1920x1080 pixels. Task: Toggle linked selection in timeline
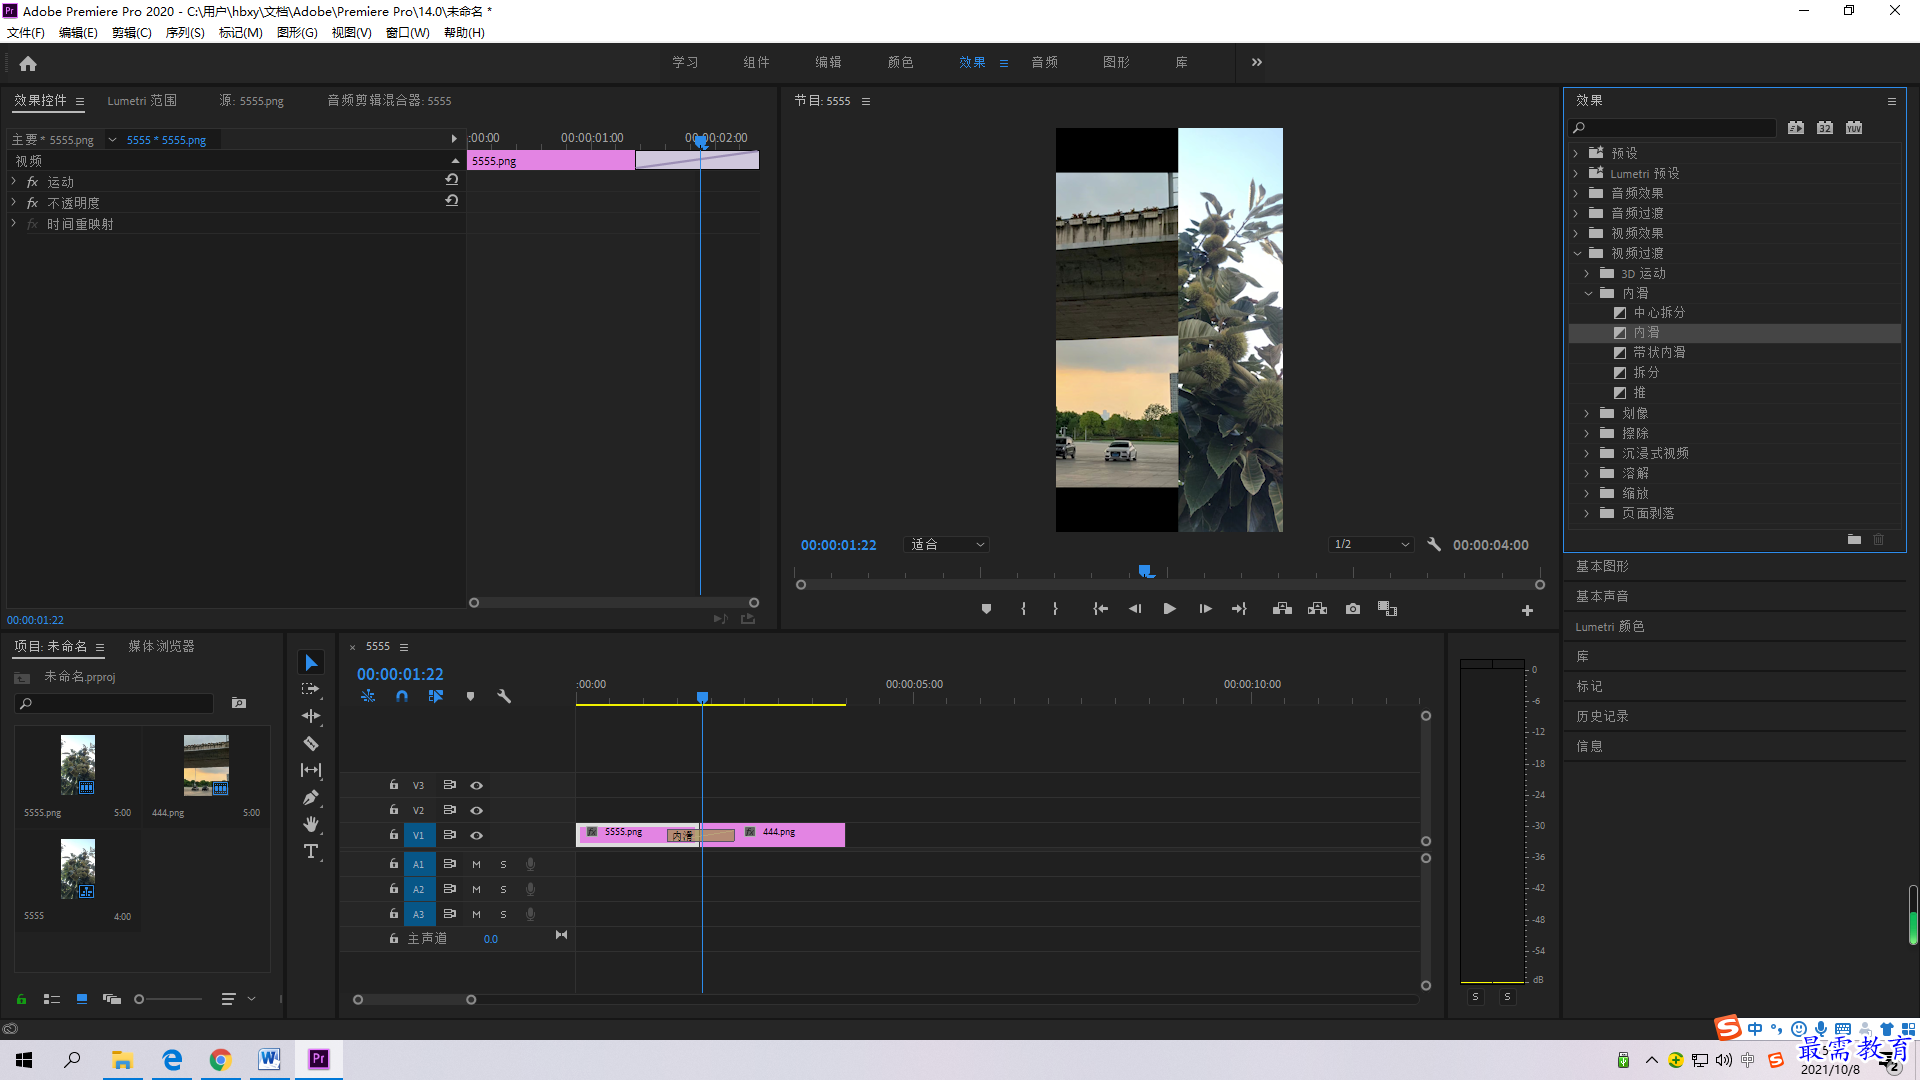pos(436,696)
